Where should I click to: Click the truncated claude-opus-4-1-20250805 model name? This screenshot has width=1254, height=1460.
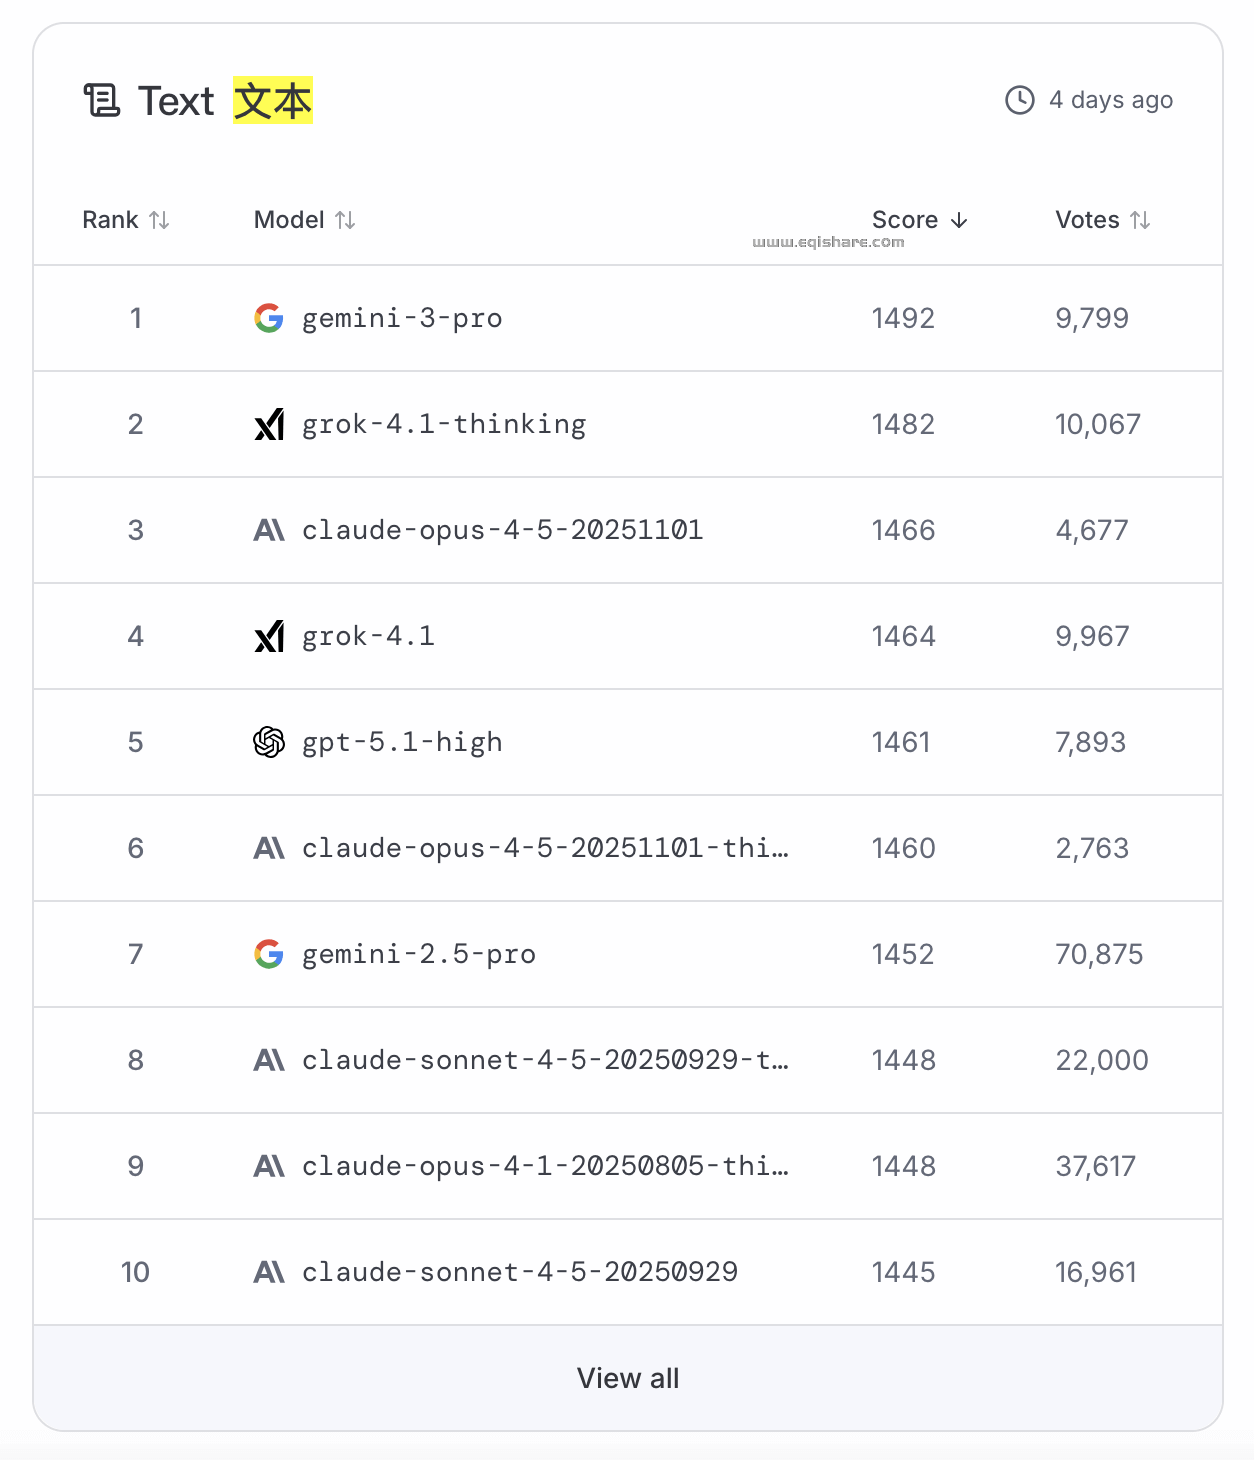pyautogui.click(x=545, y=1166)
